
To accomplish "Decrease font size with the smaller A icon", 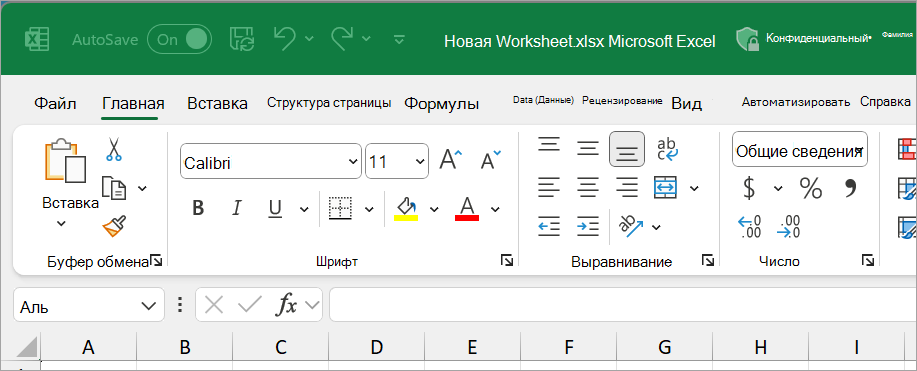I will (x=491, y=159).
